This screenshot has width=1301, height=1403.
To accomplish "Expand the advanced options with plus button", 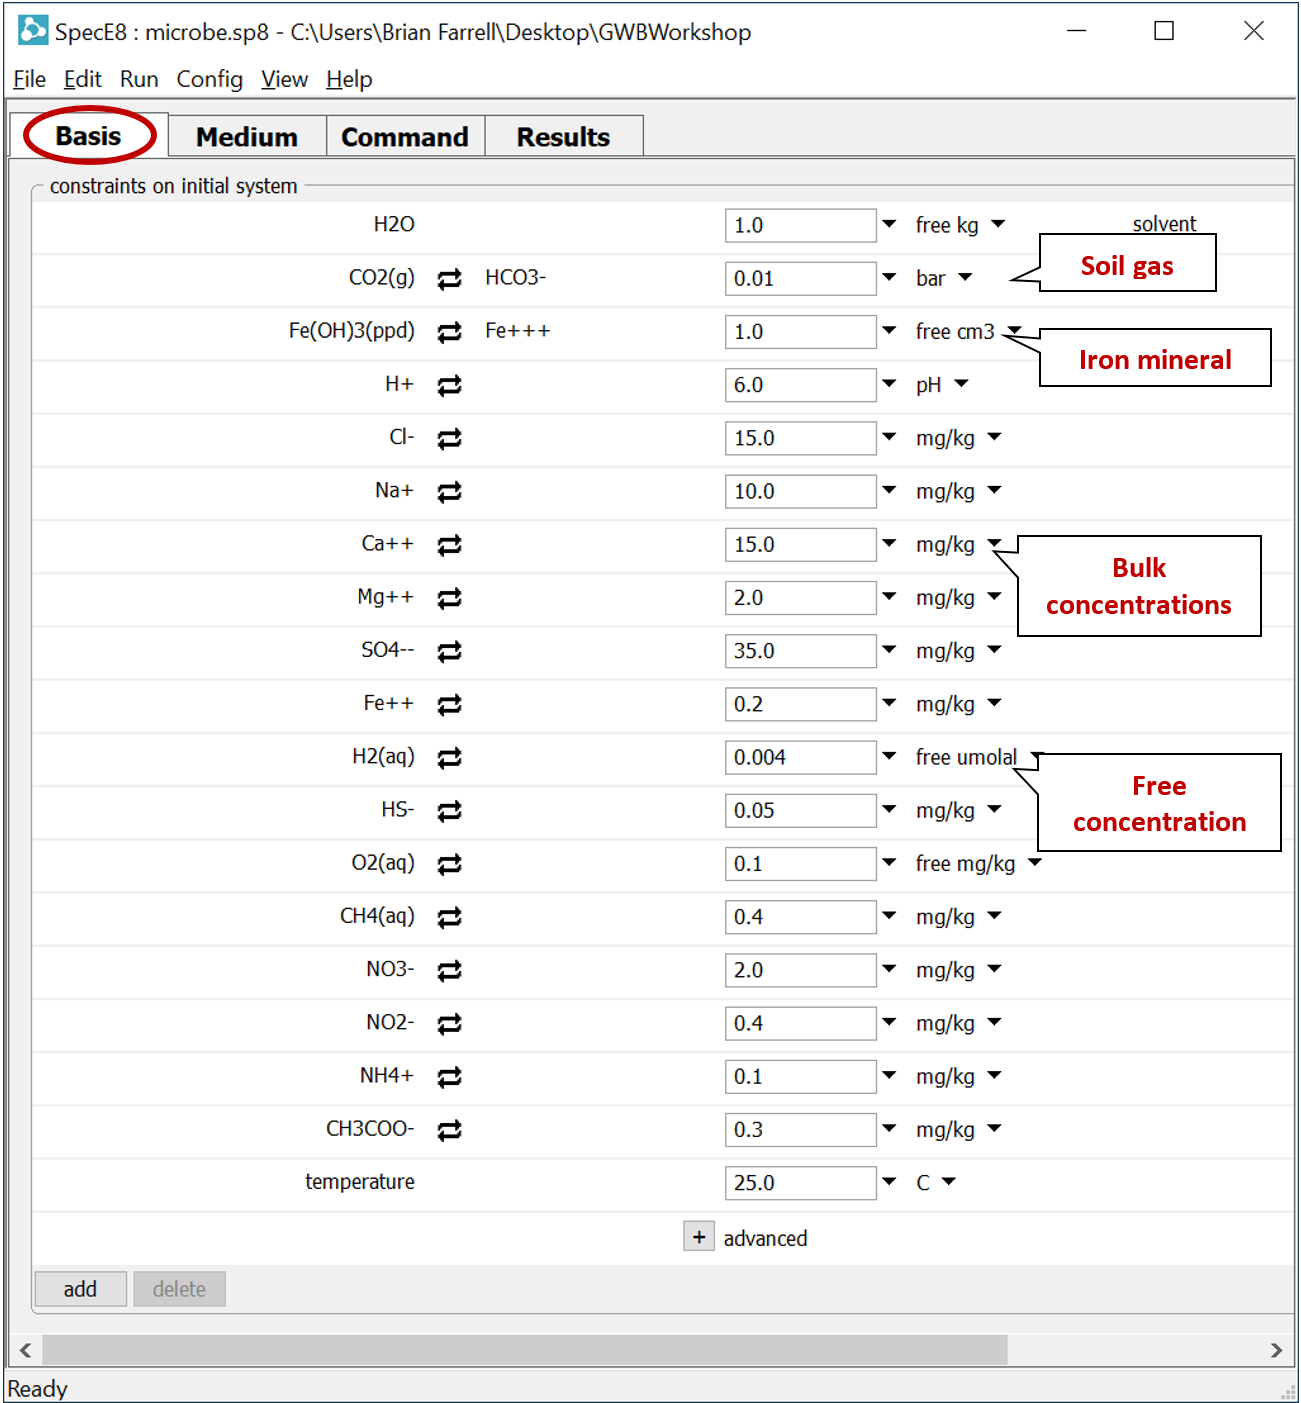I will click(699, 1237).
